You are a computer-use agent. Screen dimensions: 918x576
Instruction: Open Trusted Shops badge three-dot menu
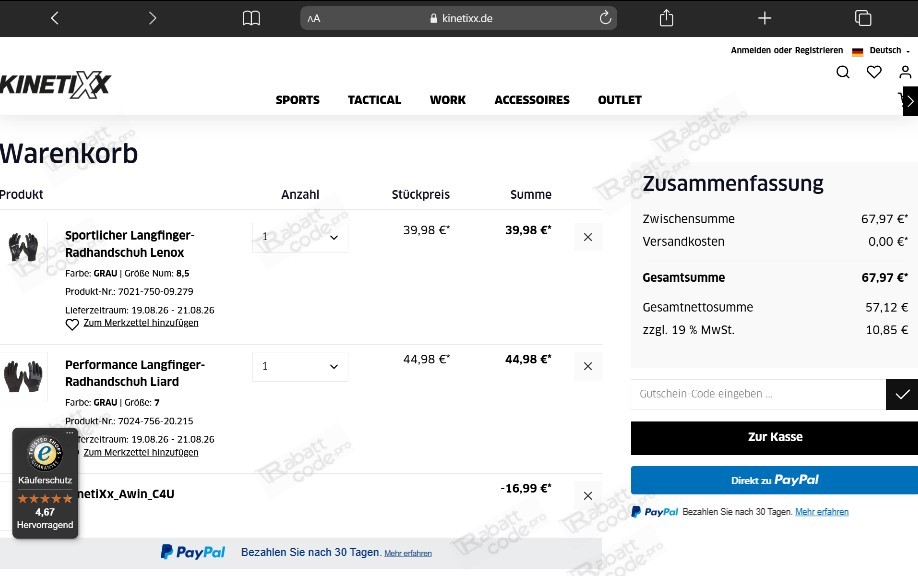click(x=70, y=433)
